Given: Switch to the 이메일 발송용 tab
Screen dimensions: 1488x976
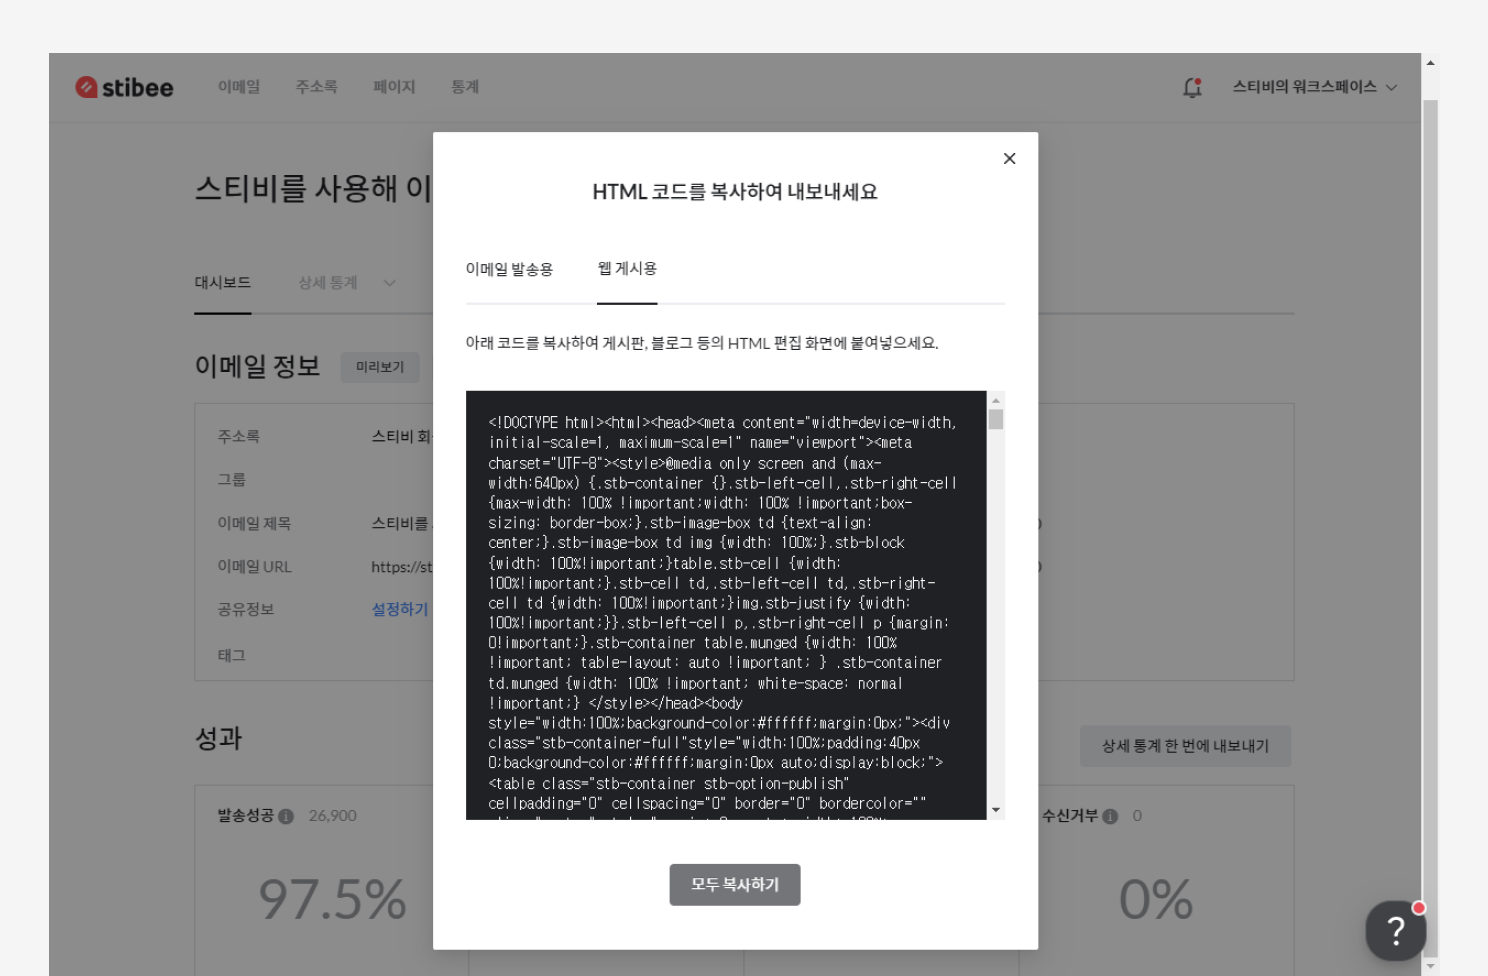Looking at the screenshot, I should click(509, 269).
